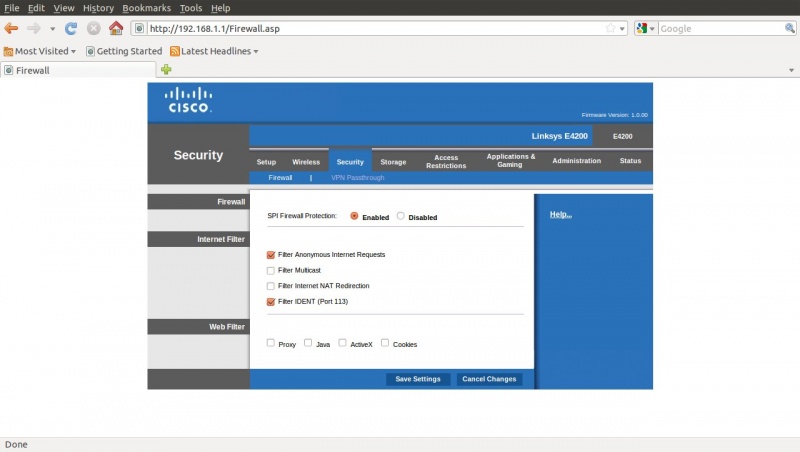Select the Disabled SPI firewall radio button
Screen dimensions: 800x452
(x=401, y=216)
